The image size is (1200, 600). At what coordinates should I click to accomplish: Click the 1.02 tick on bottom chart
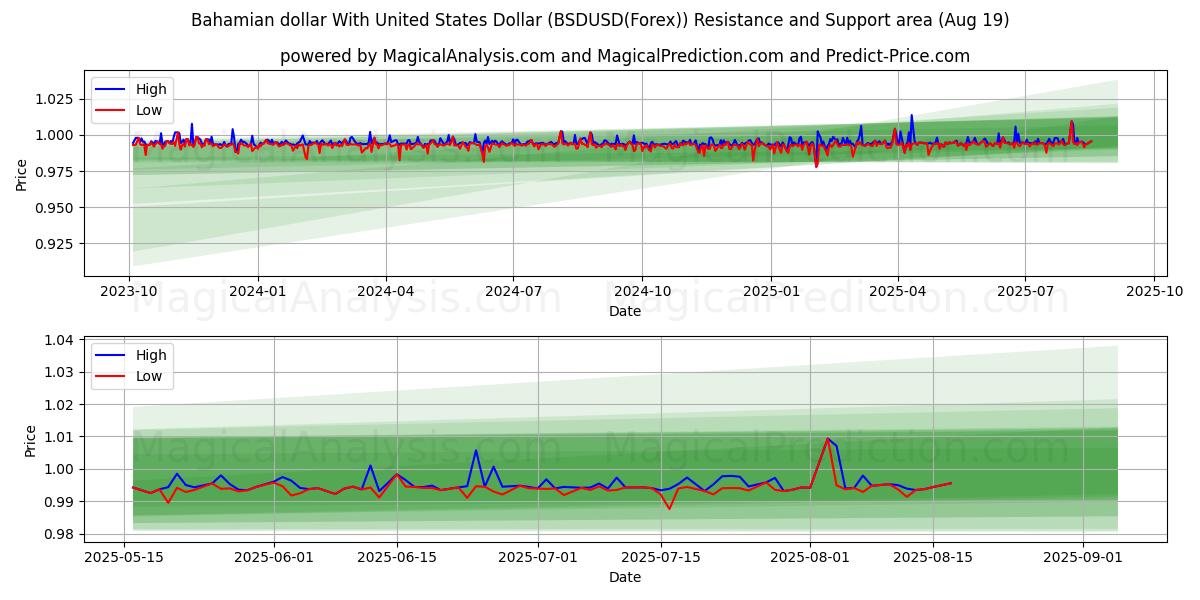(59, 405)
